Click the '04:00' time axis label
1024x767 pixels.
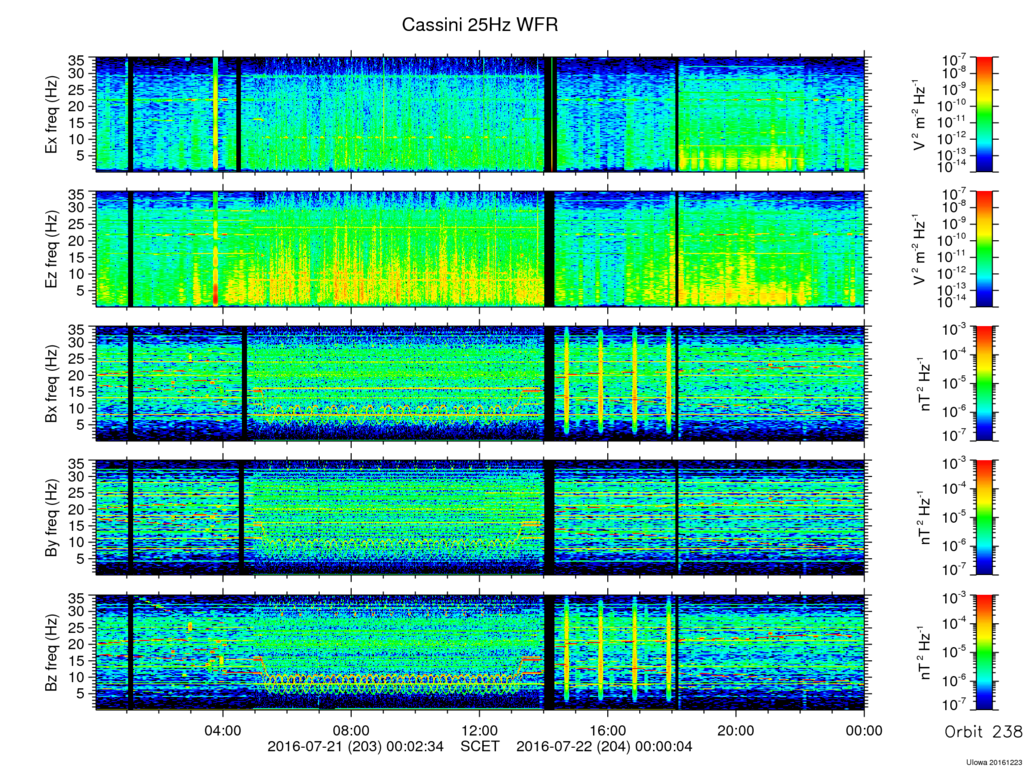[223, 730]
